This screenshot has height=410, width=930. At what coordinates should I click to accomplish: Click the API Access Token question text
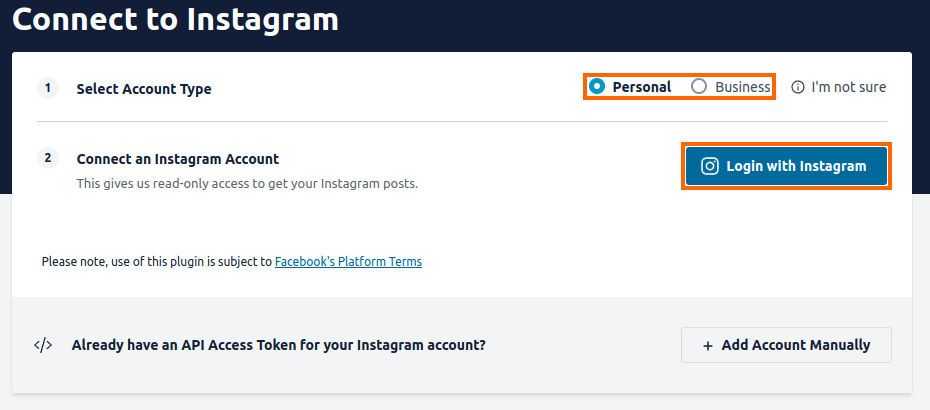[x=279, y=345]
